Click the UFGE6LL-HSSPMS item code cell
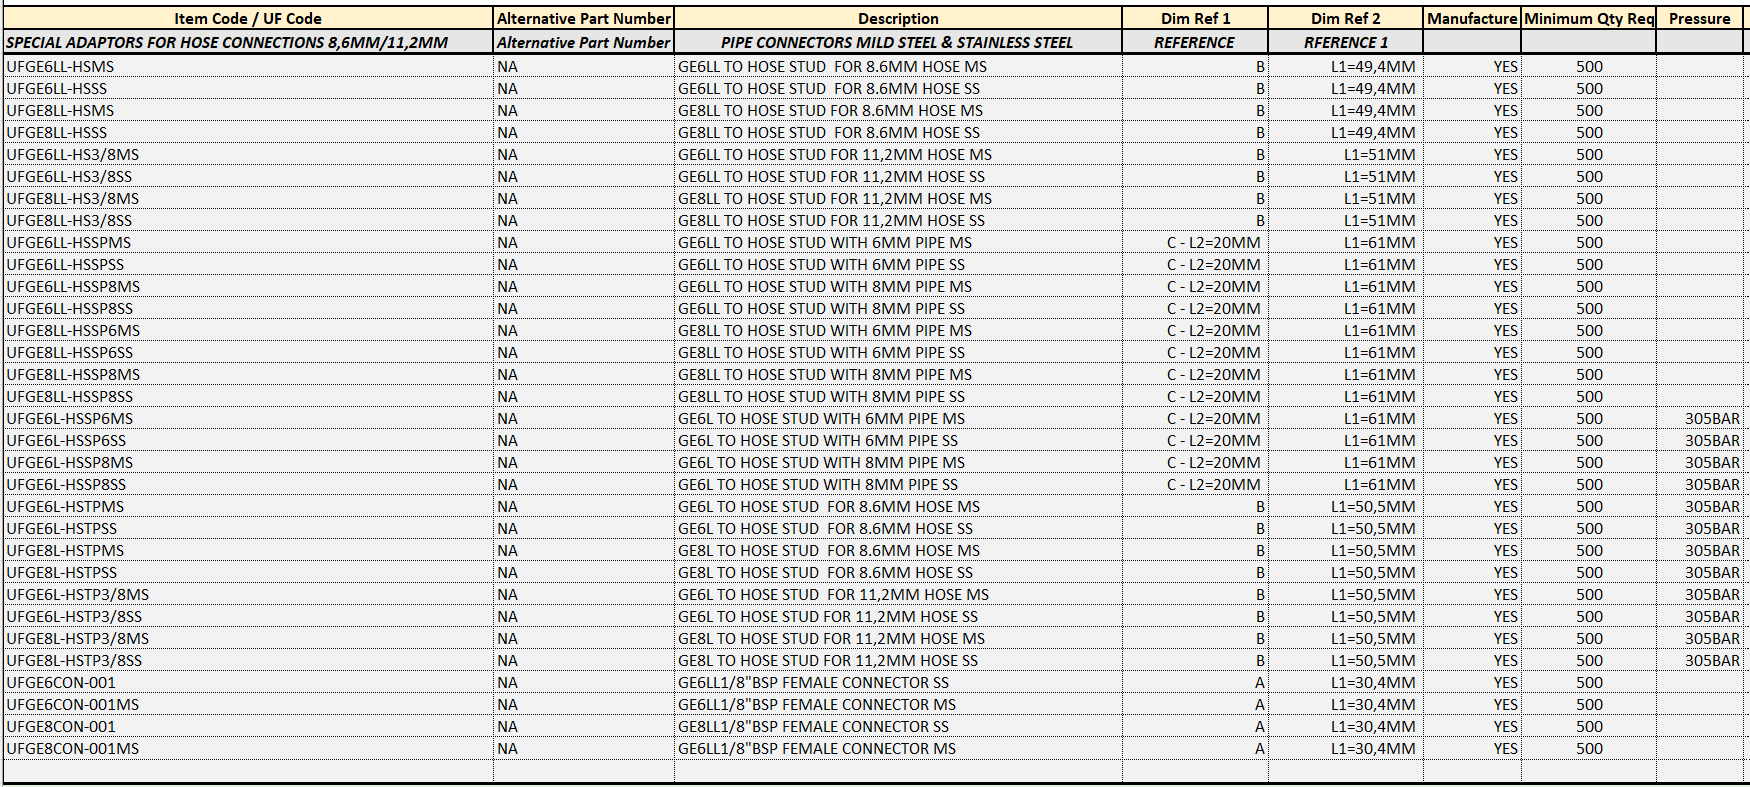1750x787 pixels. (x=68, y=242)
